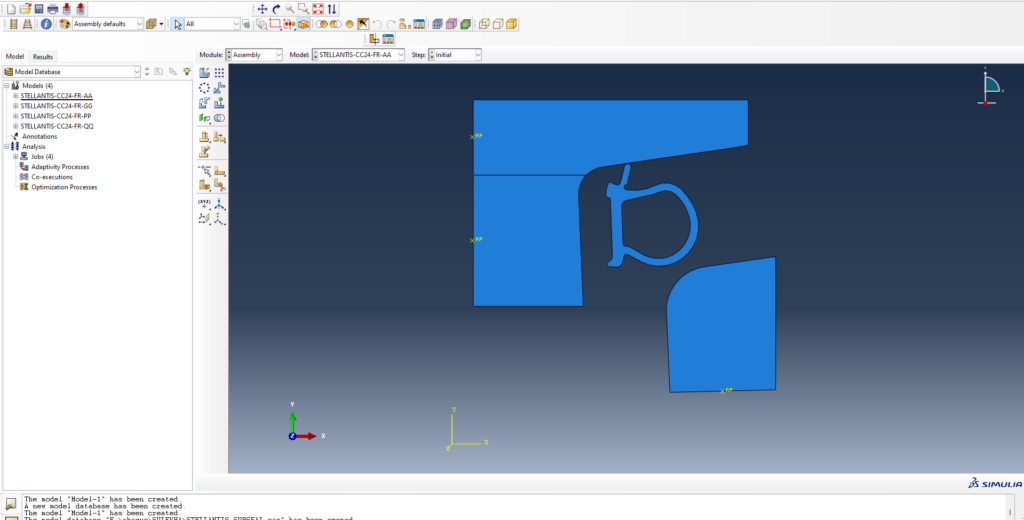Enable hidden-line render style
This screenshot has height=520, width=1024.
tap(498, 24)
